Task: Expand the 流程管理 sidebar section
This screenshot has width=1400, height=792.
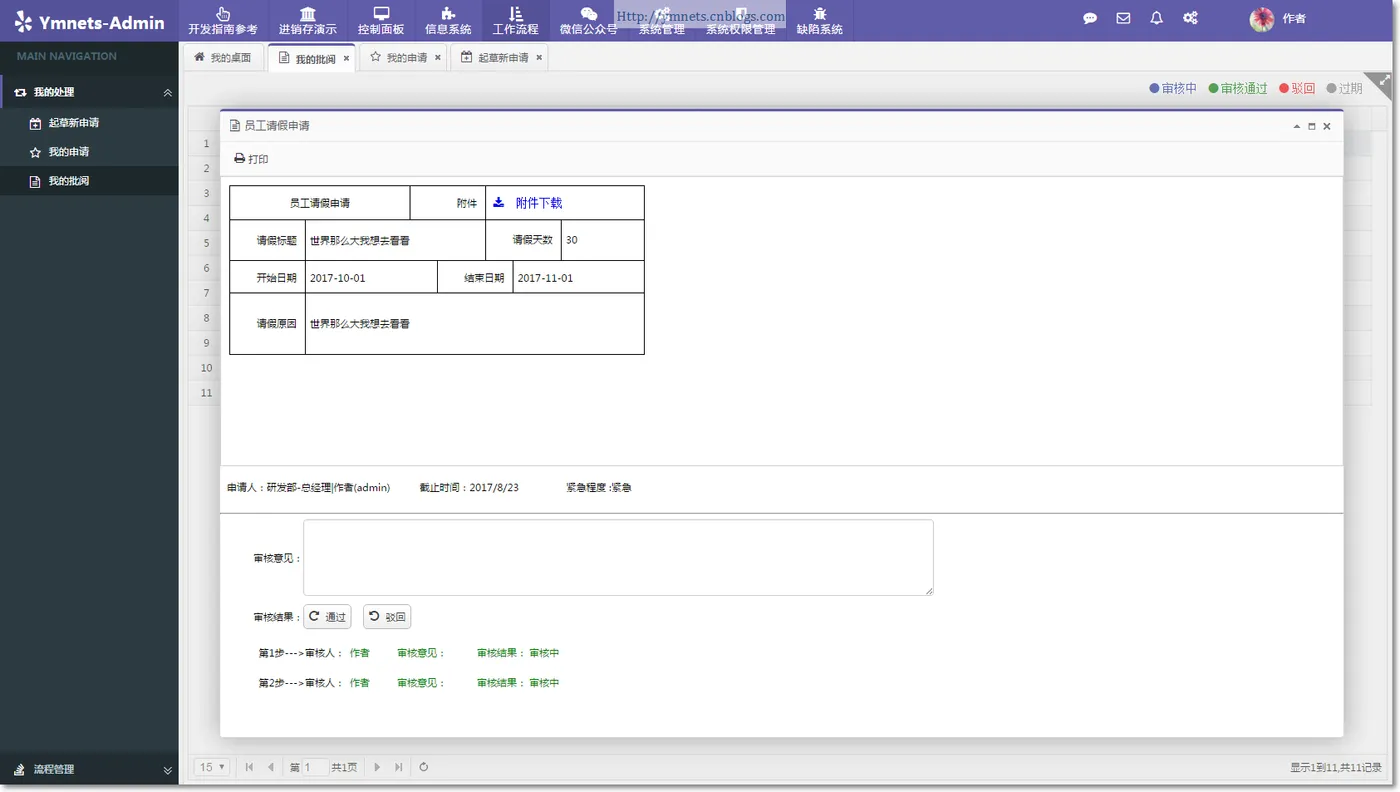Action: (89, 770)
